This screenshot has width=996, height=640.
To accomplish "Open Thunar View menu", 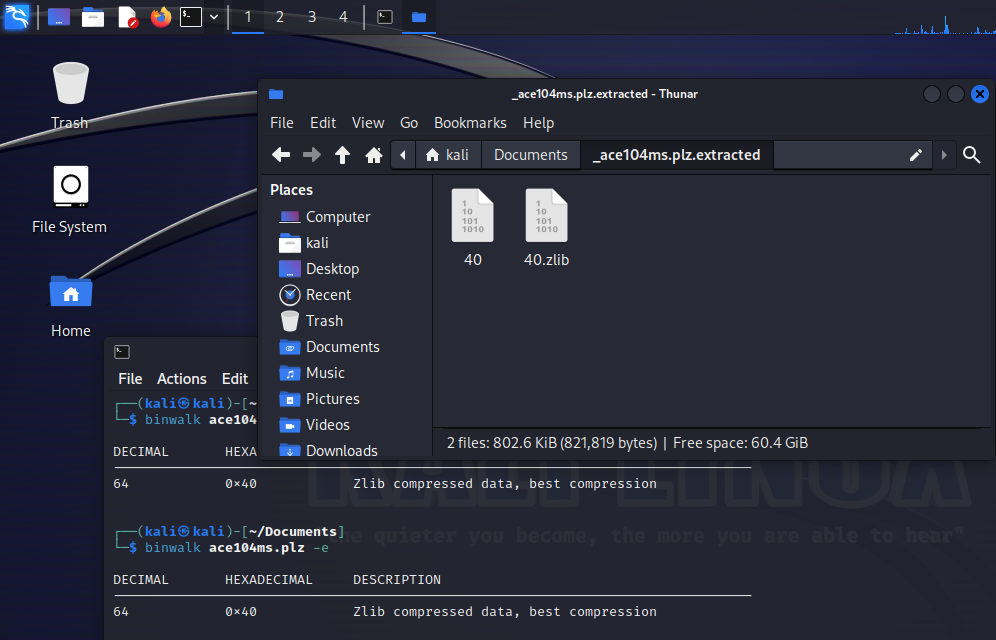I will click(x=368, y=123).
